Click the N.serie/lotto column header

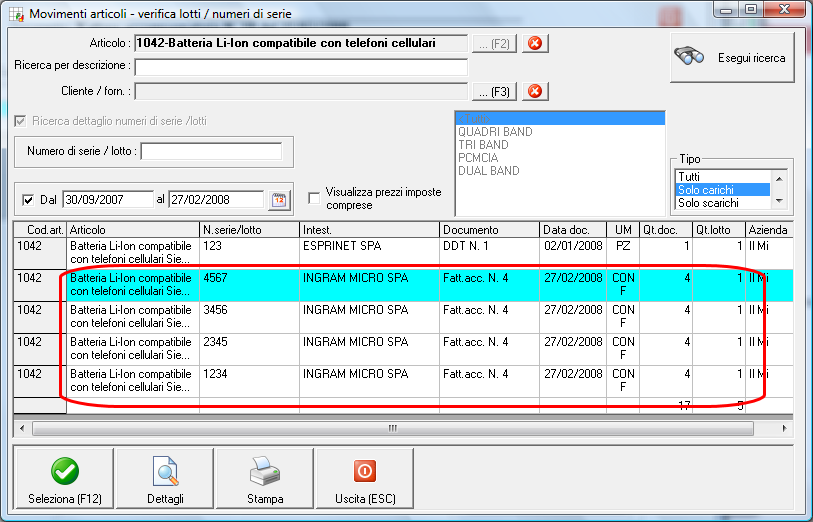(x=249, y=230)
